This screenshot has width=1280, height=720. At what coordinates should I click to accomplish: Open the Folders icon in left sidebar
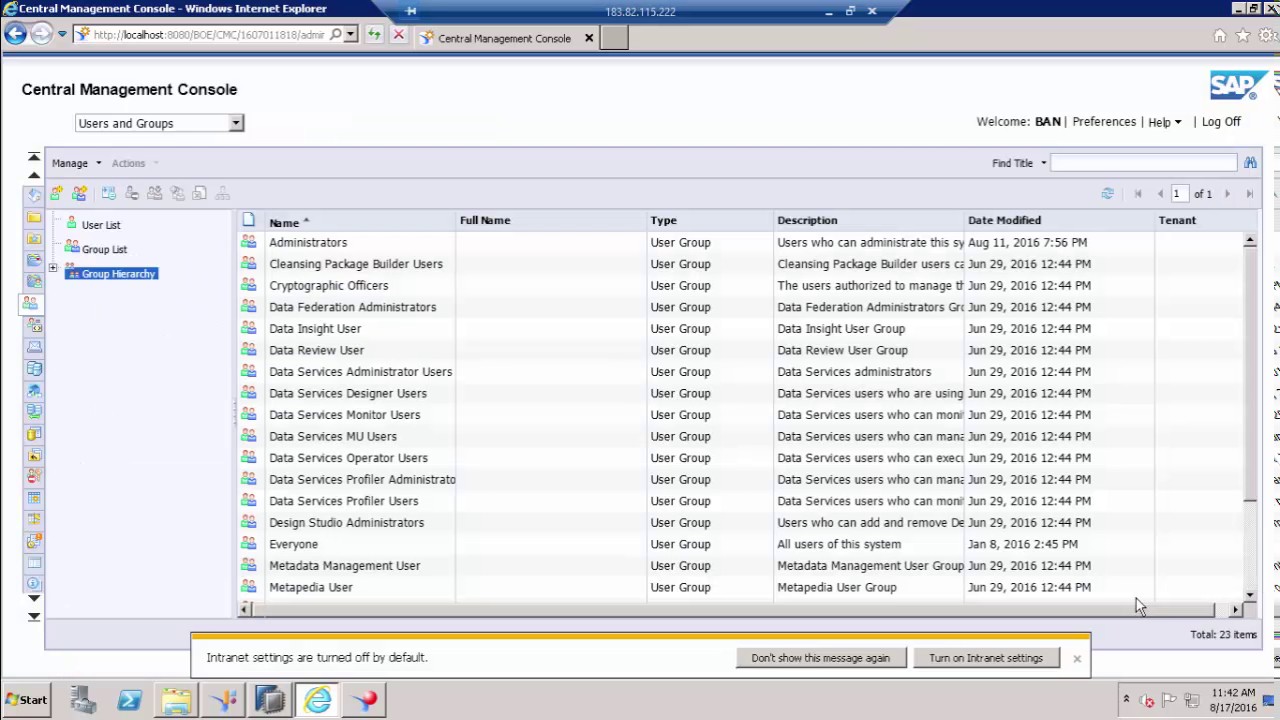tap(34, 217)
